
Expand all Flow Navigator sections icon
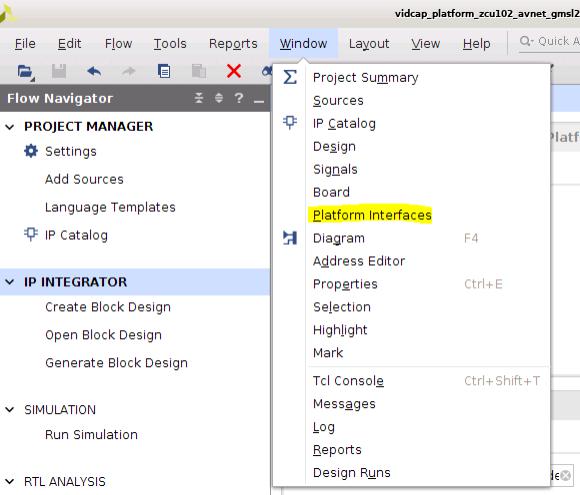219,98
